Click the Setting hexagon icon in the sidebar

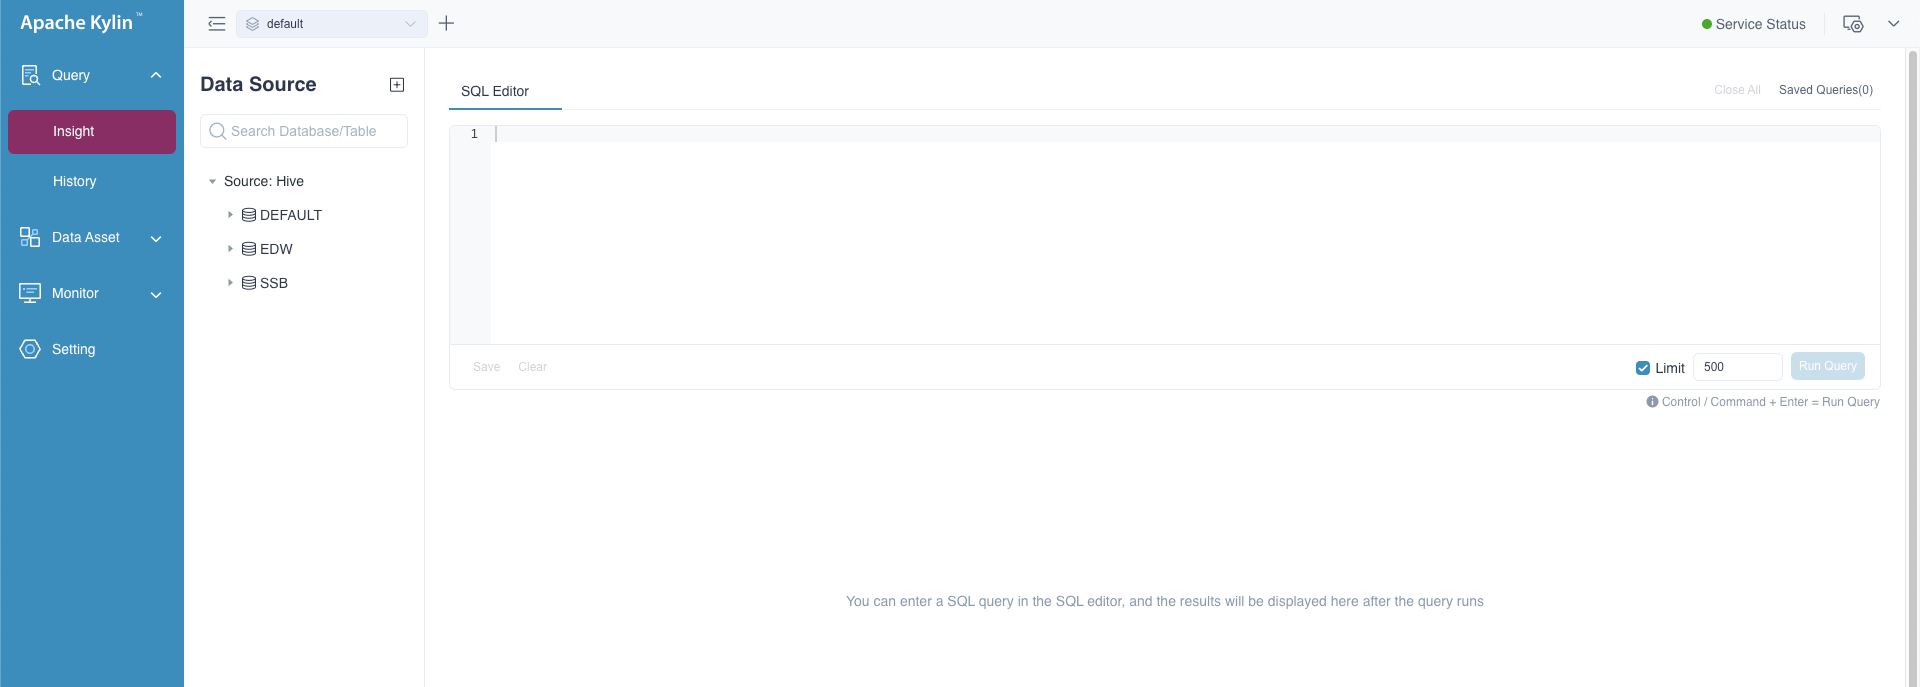pos(30,349)
